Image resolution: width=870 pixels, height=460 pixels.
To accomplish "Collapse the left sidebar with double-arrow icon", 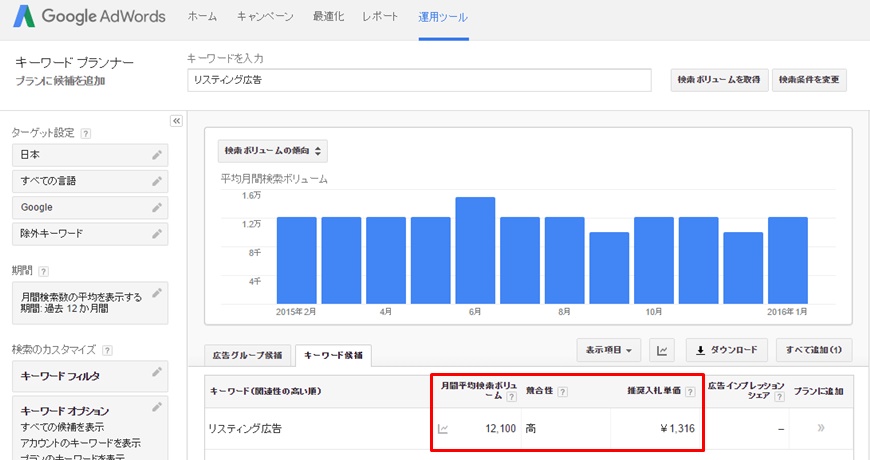I will tap(177, 120).
